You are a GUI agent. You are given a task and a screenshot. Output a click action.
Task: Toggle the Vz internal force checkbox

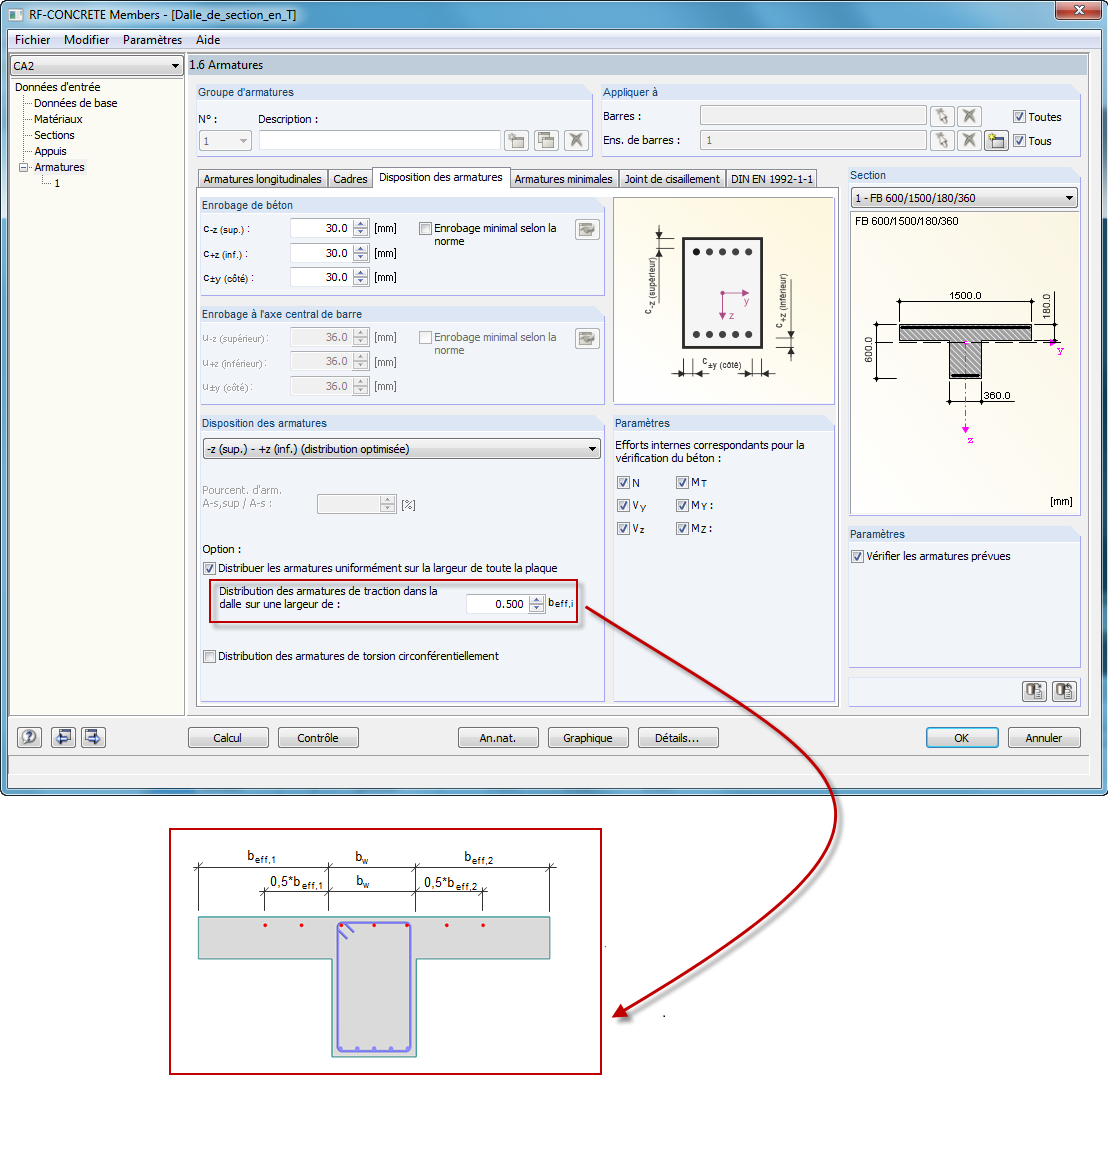pyautogui.click(x=623, y=529)
